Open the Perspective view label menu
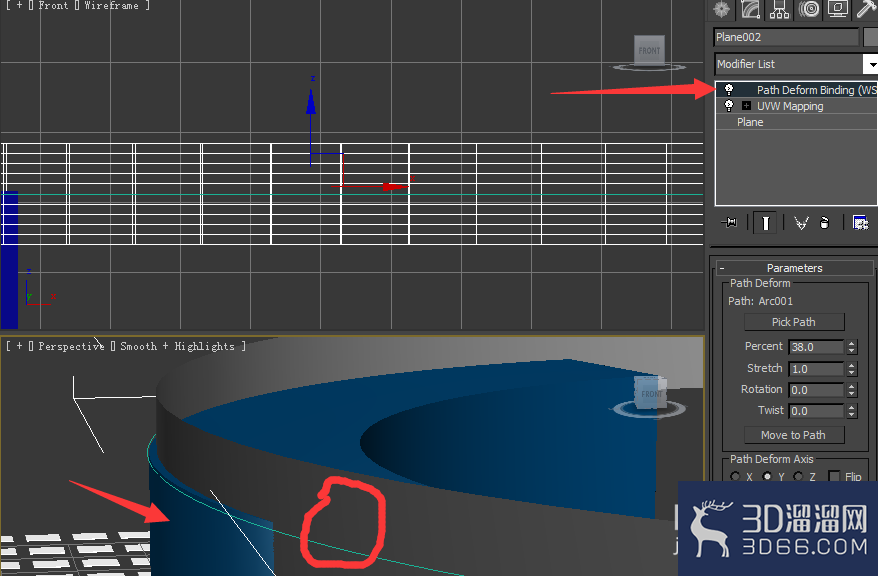The height and width of the screenshot is (576, 878). [71, 346]
